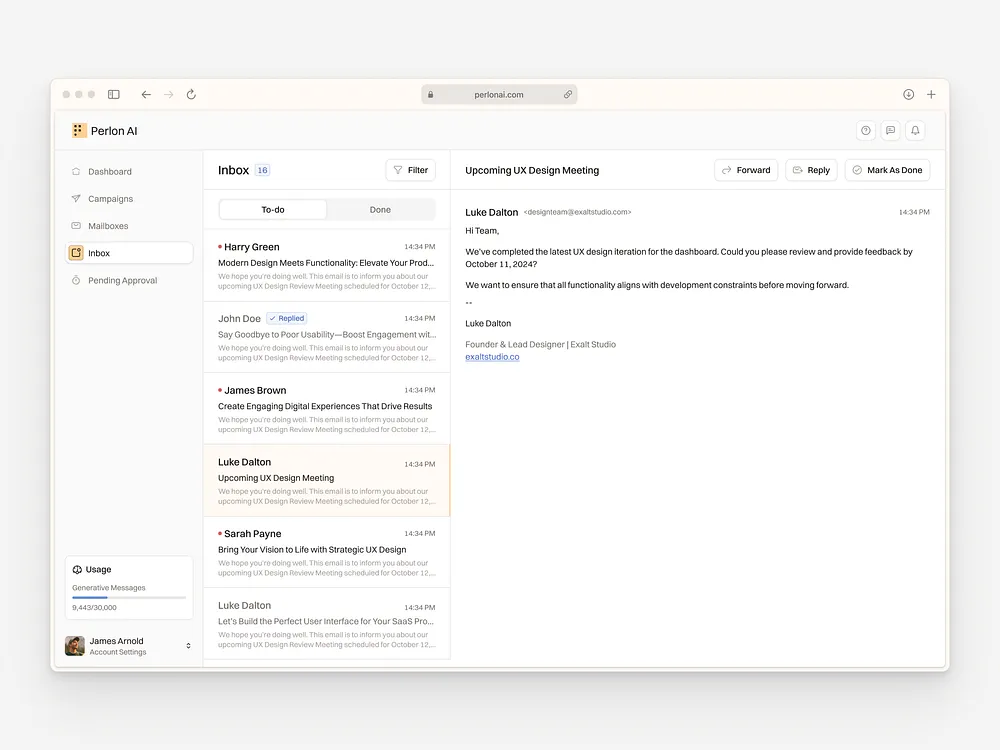Viewport: 1000px width, 750px height.
Task: Select the Campaigns paper-plane icon
Action: click(x=78, y=198)
